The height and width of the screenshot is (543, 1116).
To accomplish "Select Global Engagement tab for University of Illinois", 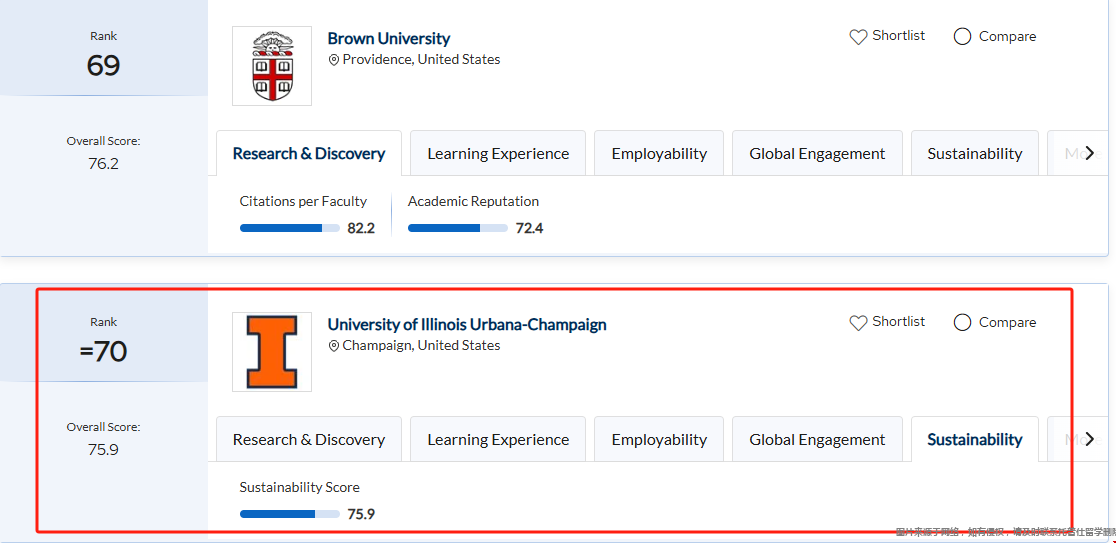I will tap(817, 440).
